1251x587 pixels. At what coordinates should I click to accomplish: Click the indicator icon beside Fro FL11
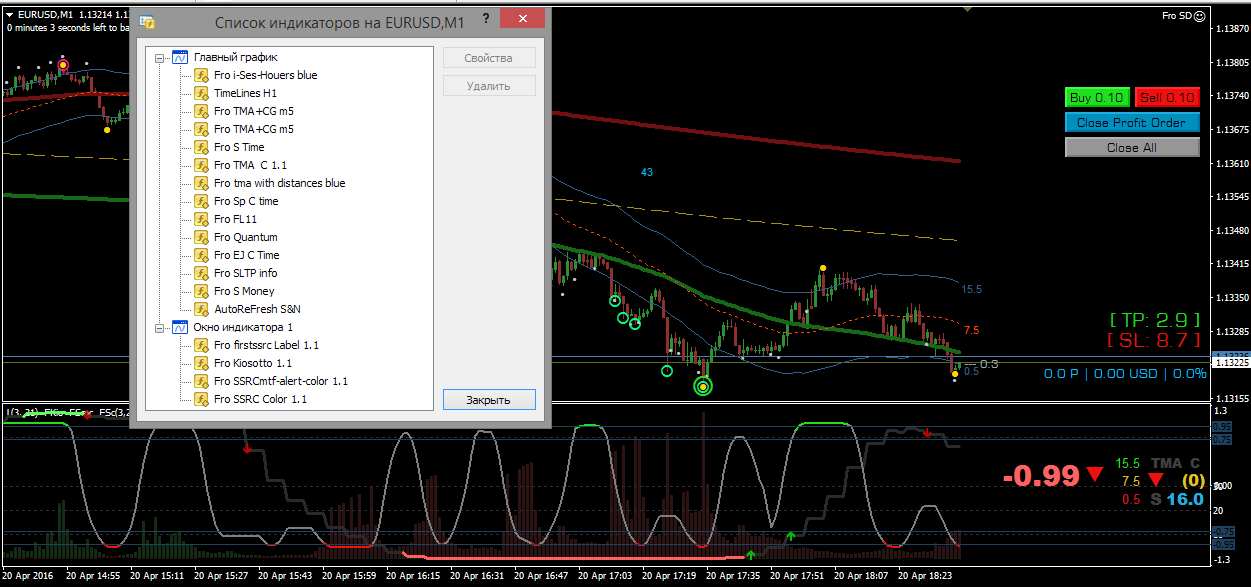200,219
